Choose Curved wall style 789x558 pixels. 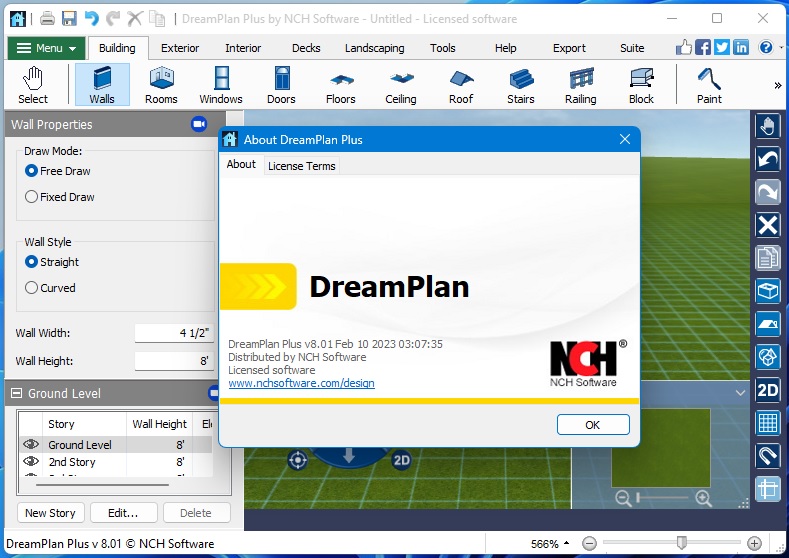click(x=31, y=288)
